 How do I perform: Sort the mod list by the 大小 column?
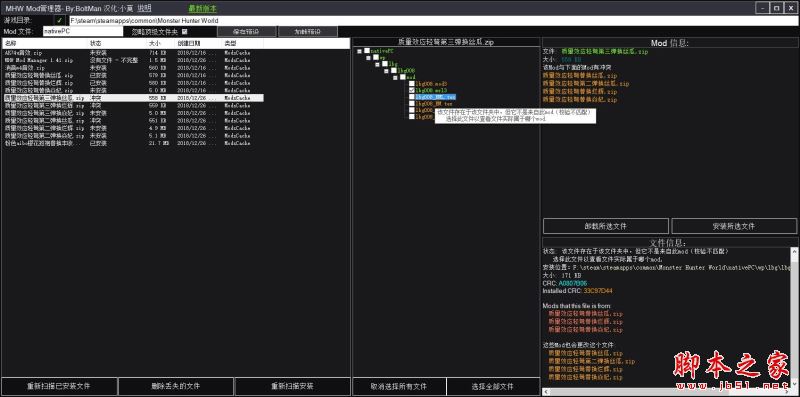pyautogui.click(x=161, y=44)
